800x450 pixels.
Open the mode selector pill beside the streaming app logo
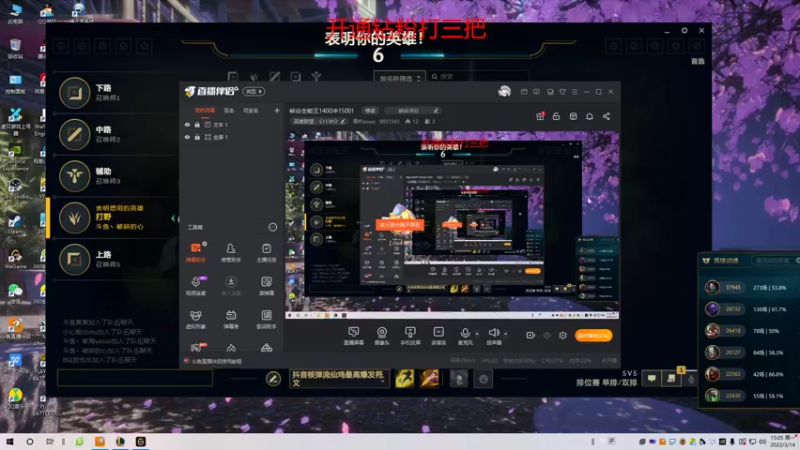coord(254,91)
